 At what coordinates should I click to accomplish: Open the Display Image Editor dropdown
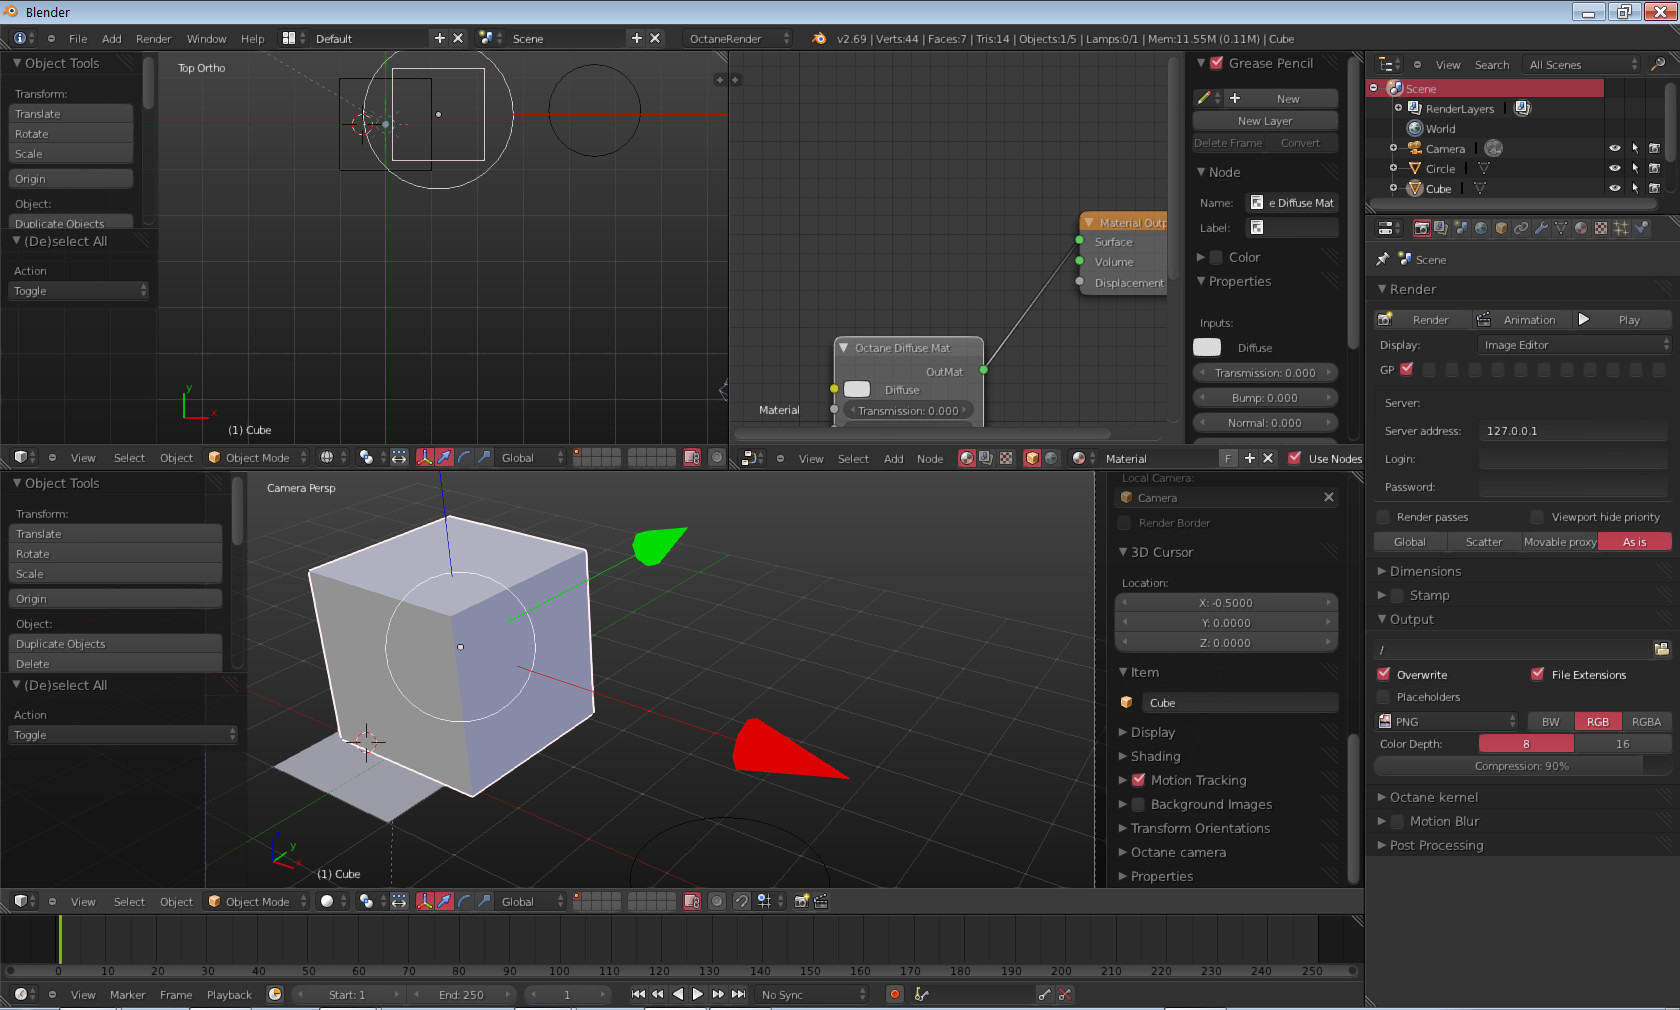(1574, 345)
